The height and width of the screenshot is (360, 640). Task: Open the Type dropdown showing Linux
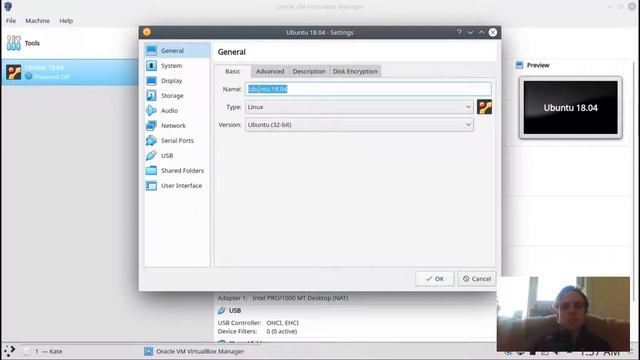pos(359,107)
